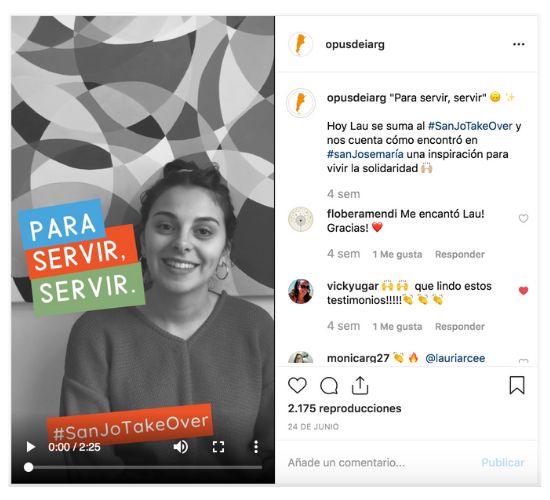This screenshot has height=500, width=550.
Task: Open the @lauriarcee mention link
Action: [x=455, y=358]
